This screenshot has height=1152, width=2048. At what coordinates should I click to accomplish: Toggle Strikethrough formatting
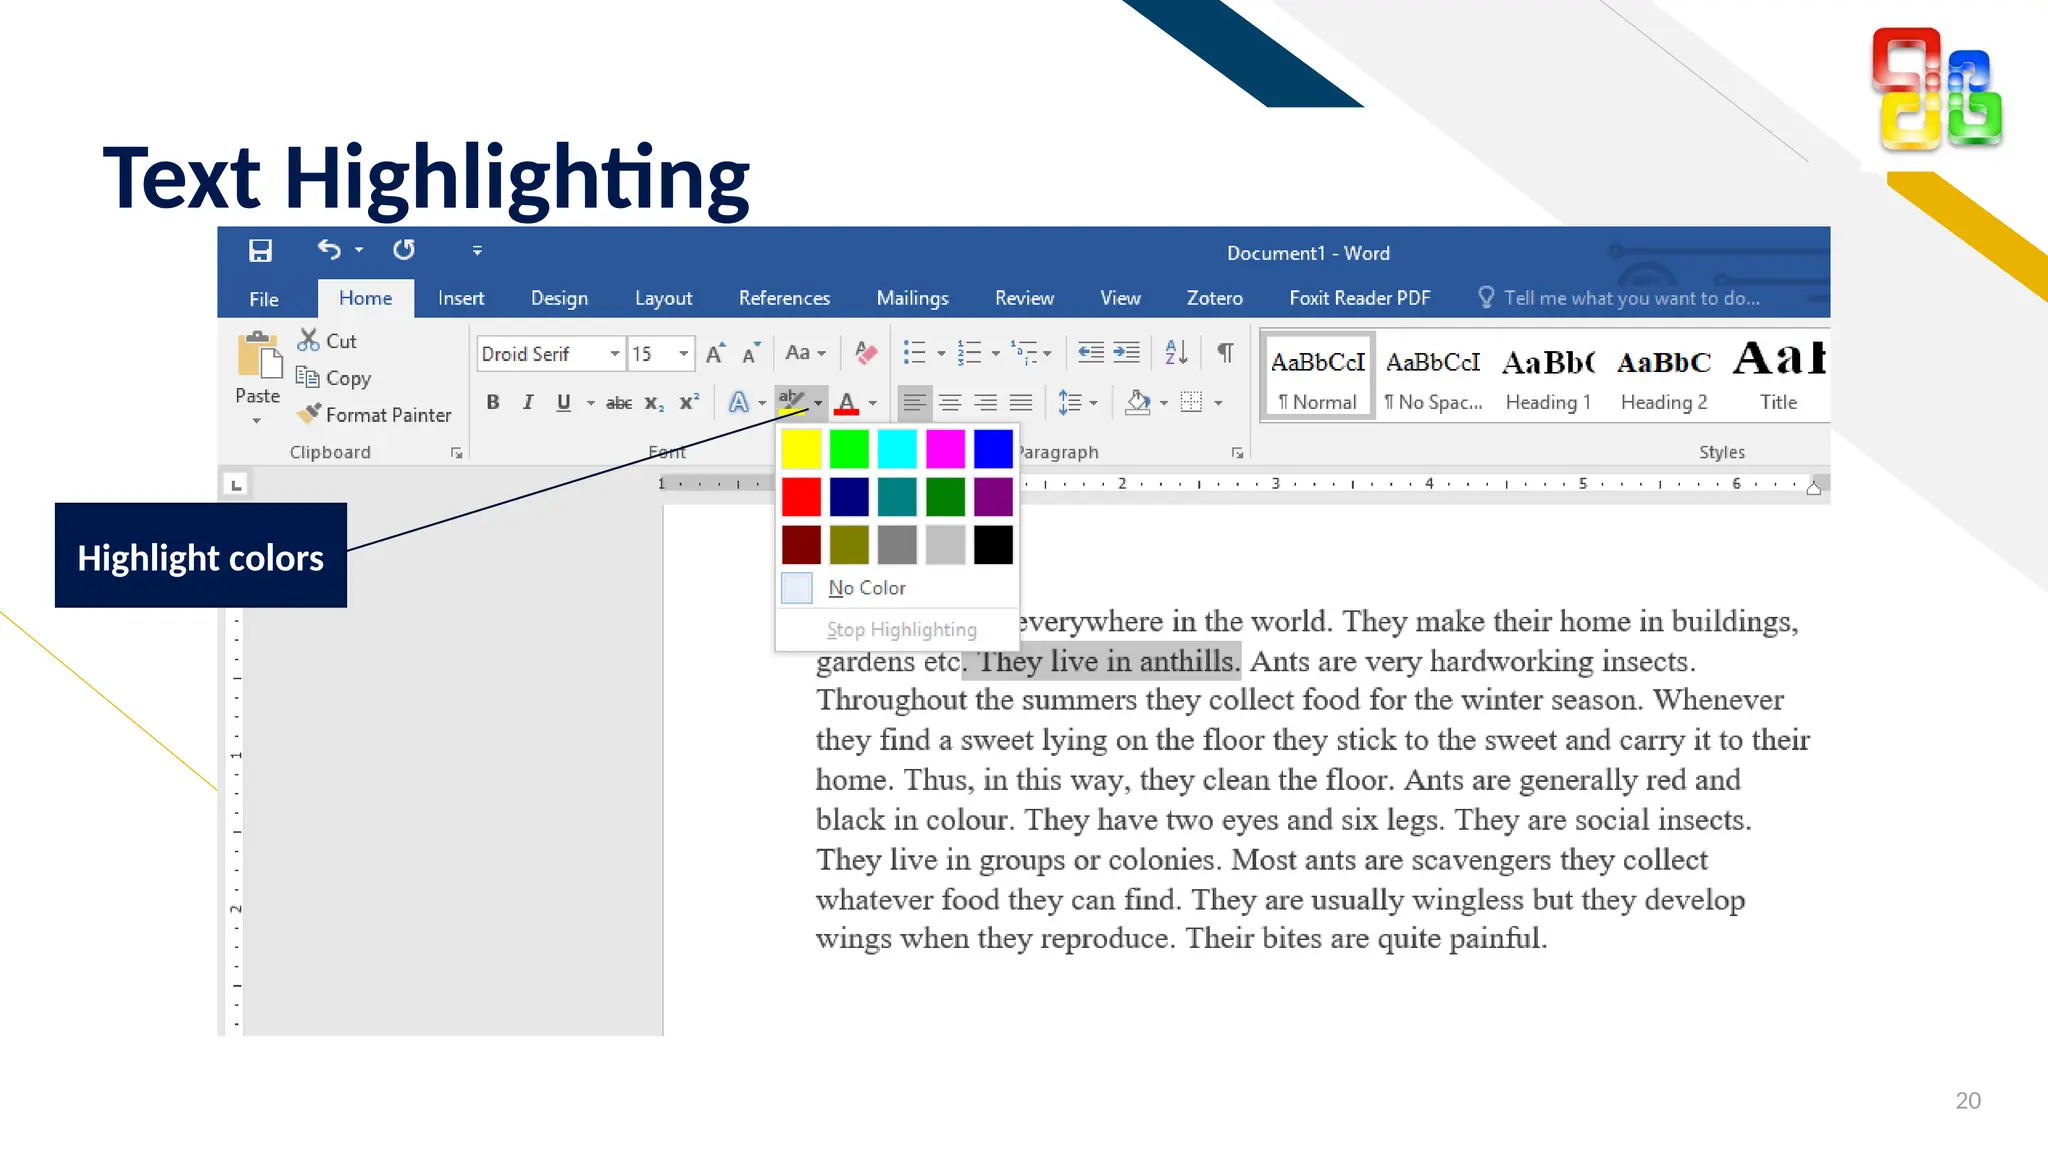(619, 403)
